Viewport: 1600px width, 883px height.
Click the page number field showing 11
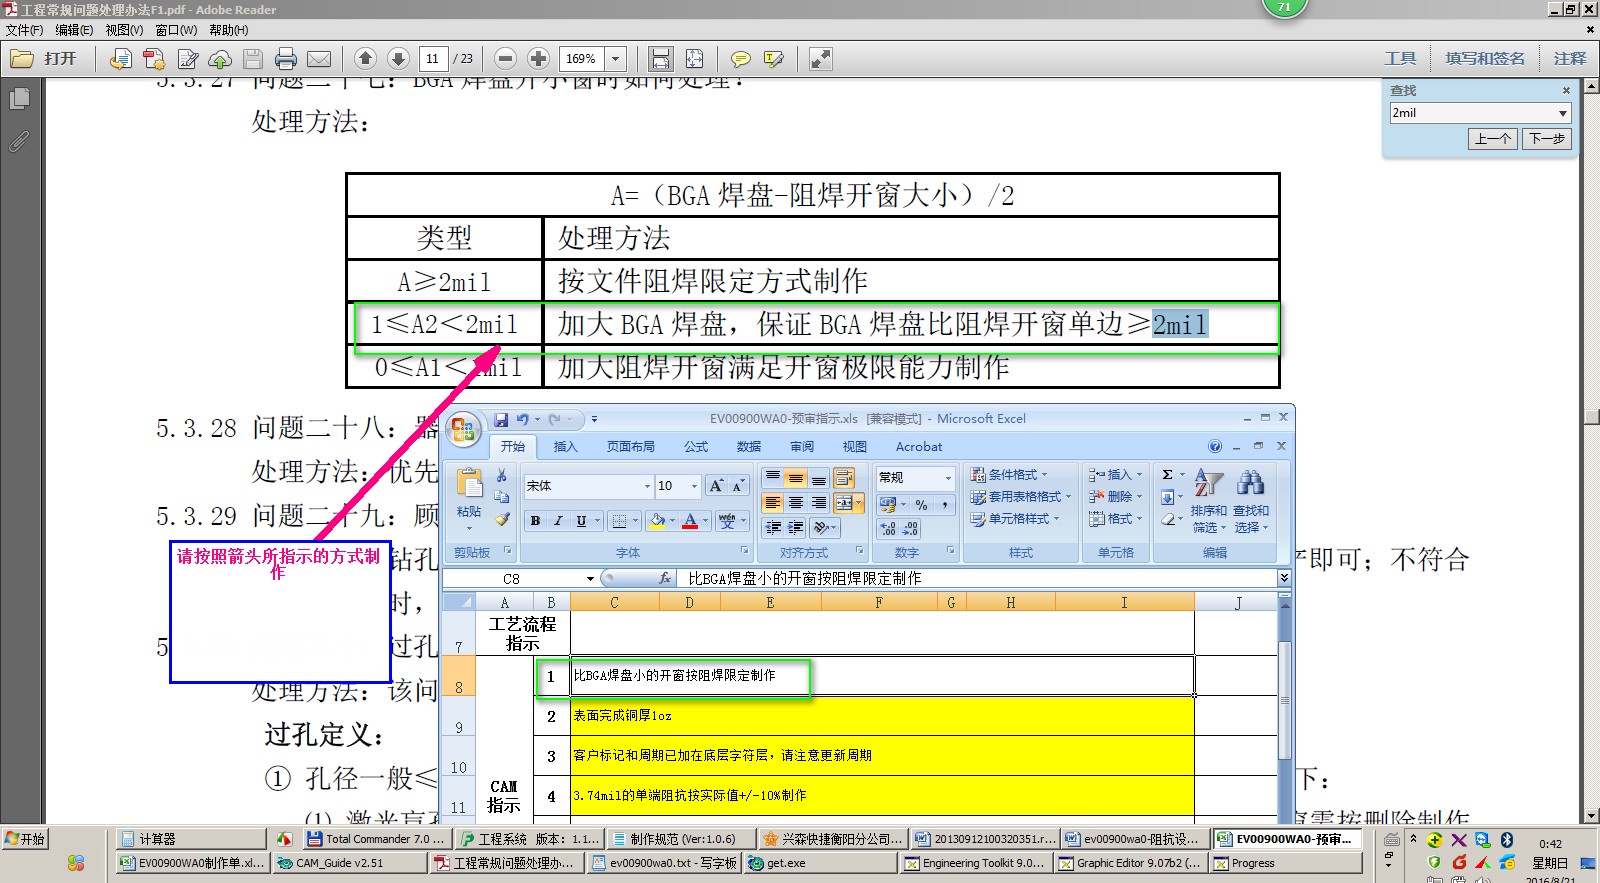433,59
